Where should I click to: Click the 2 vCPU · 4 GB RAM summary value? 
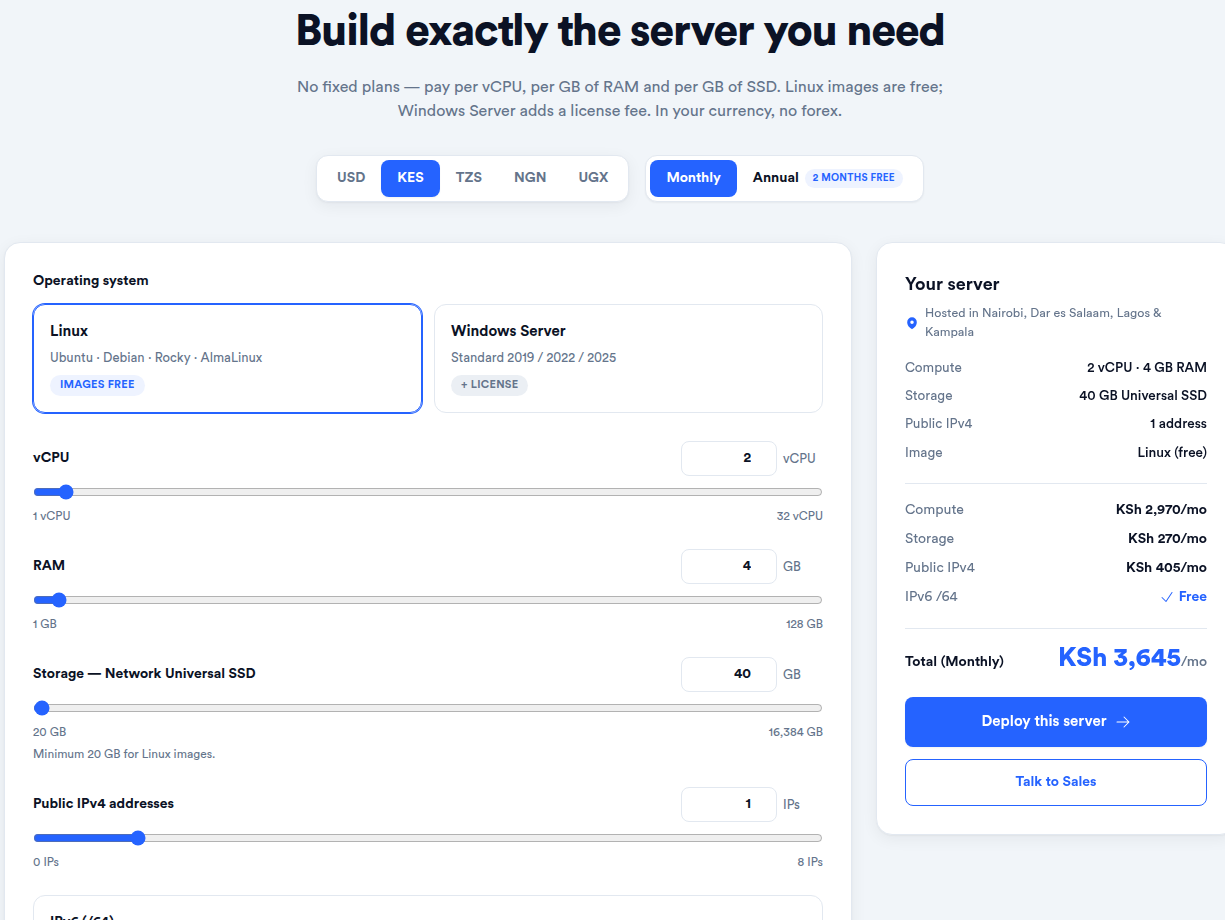point(1147,368)
